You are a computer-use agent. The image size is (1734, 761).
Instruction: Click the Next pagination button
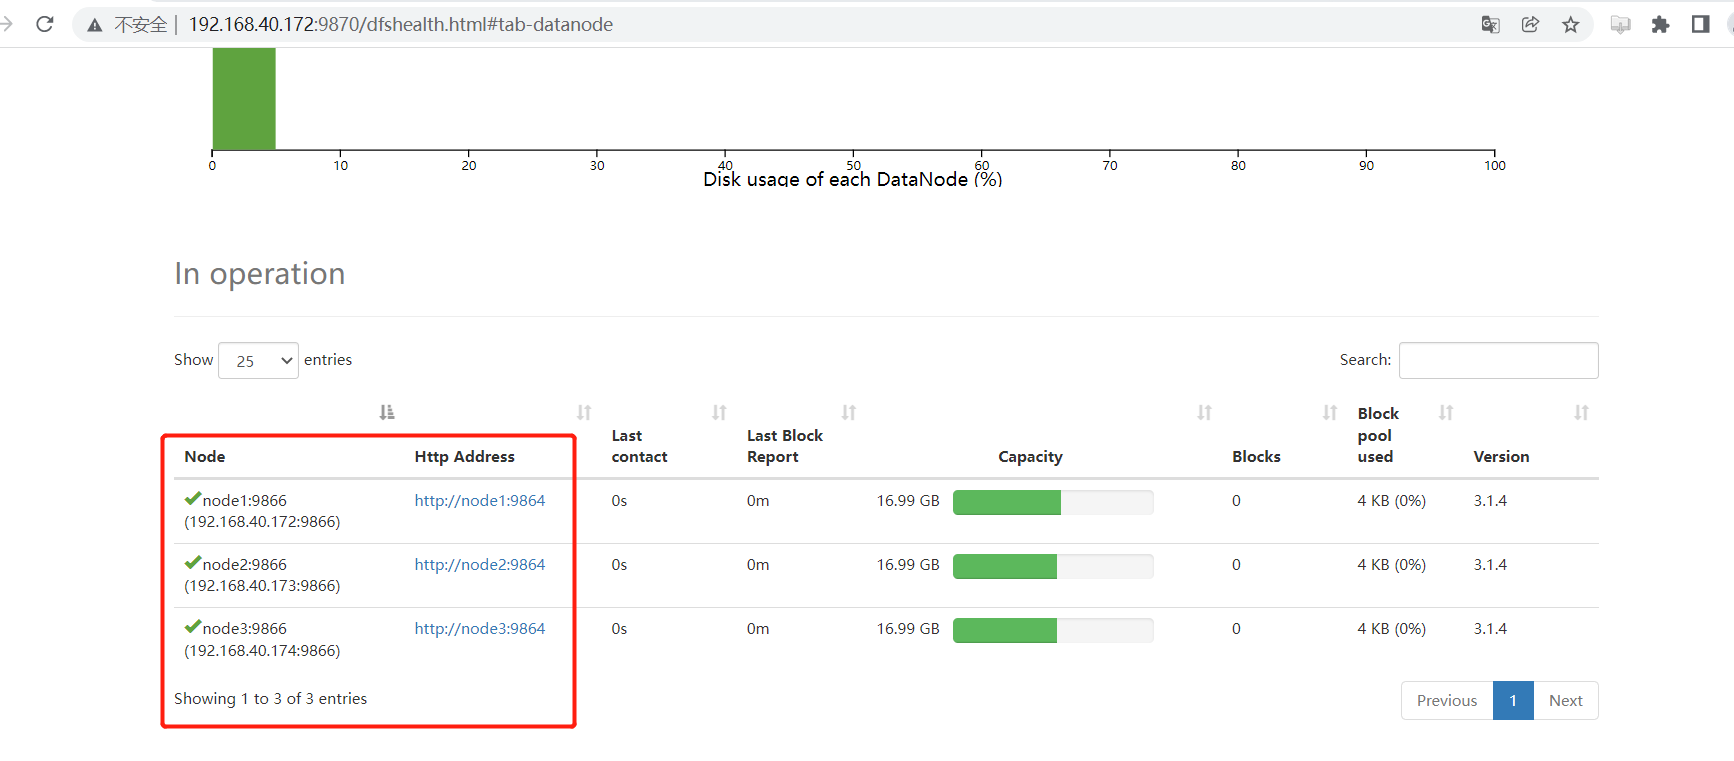tap(1566, 700)
